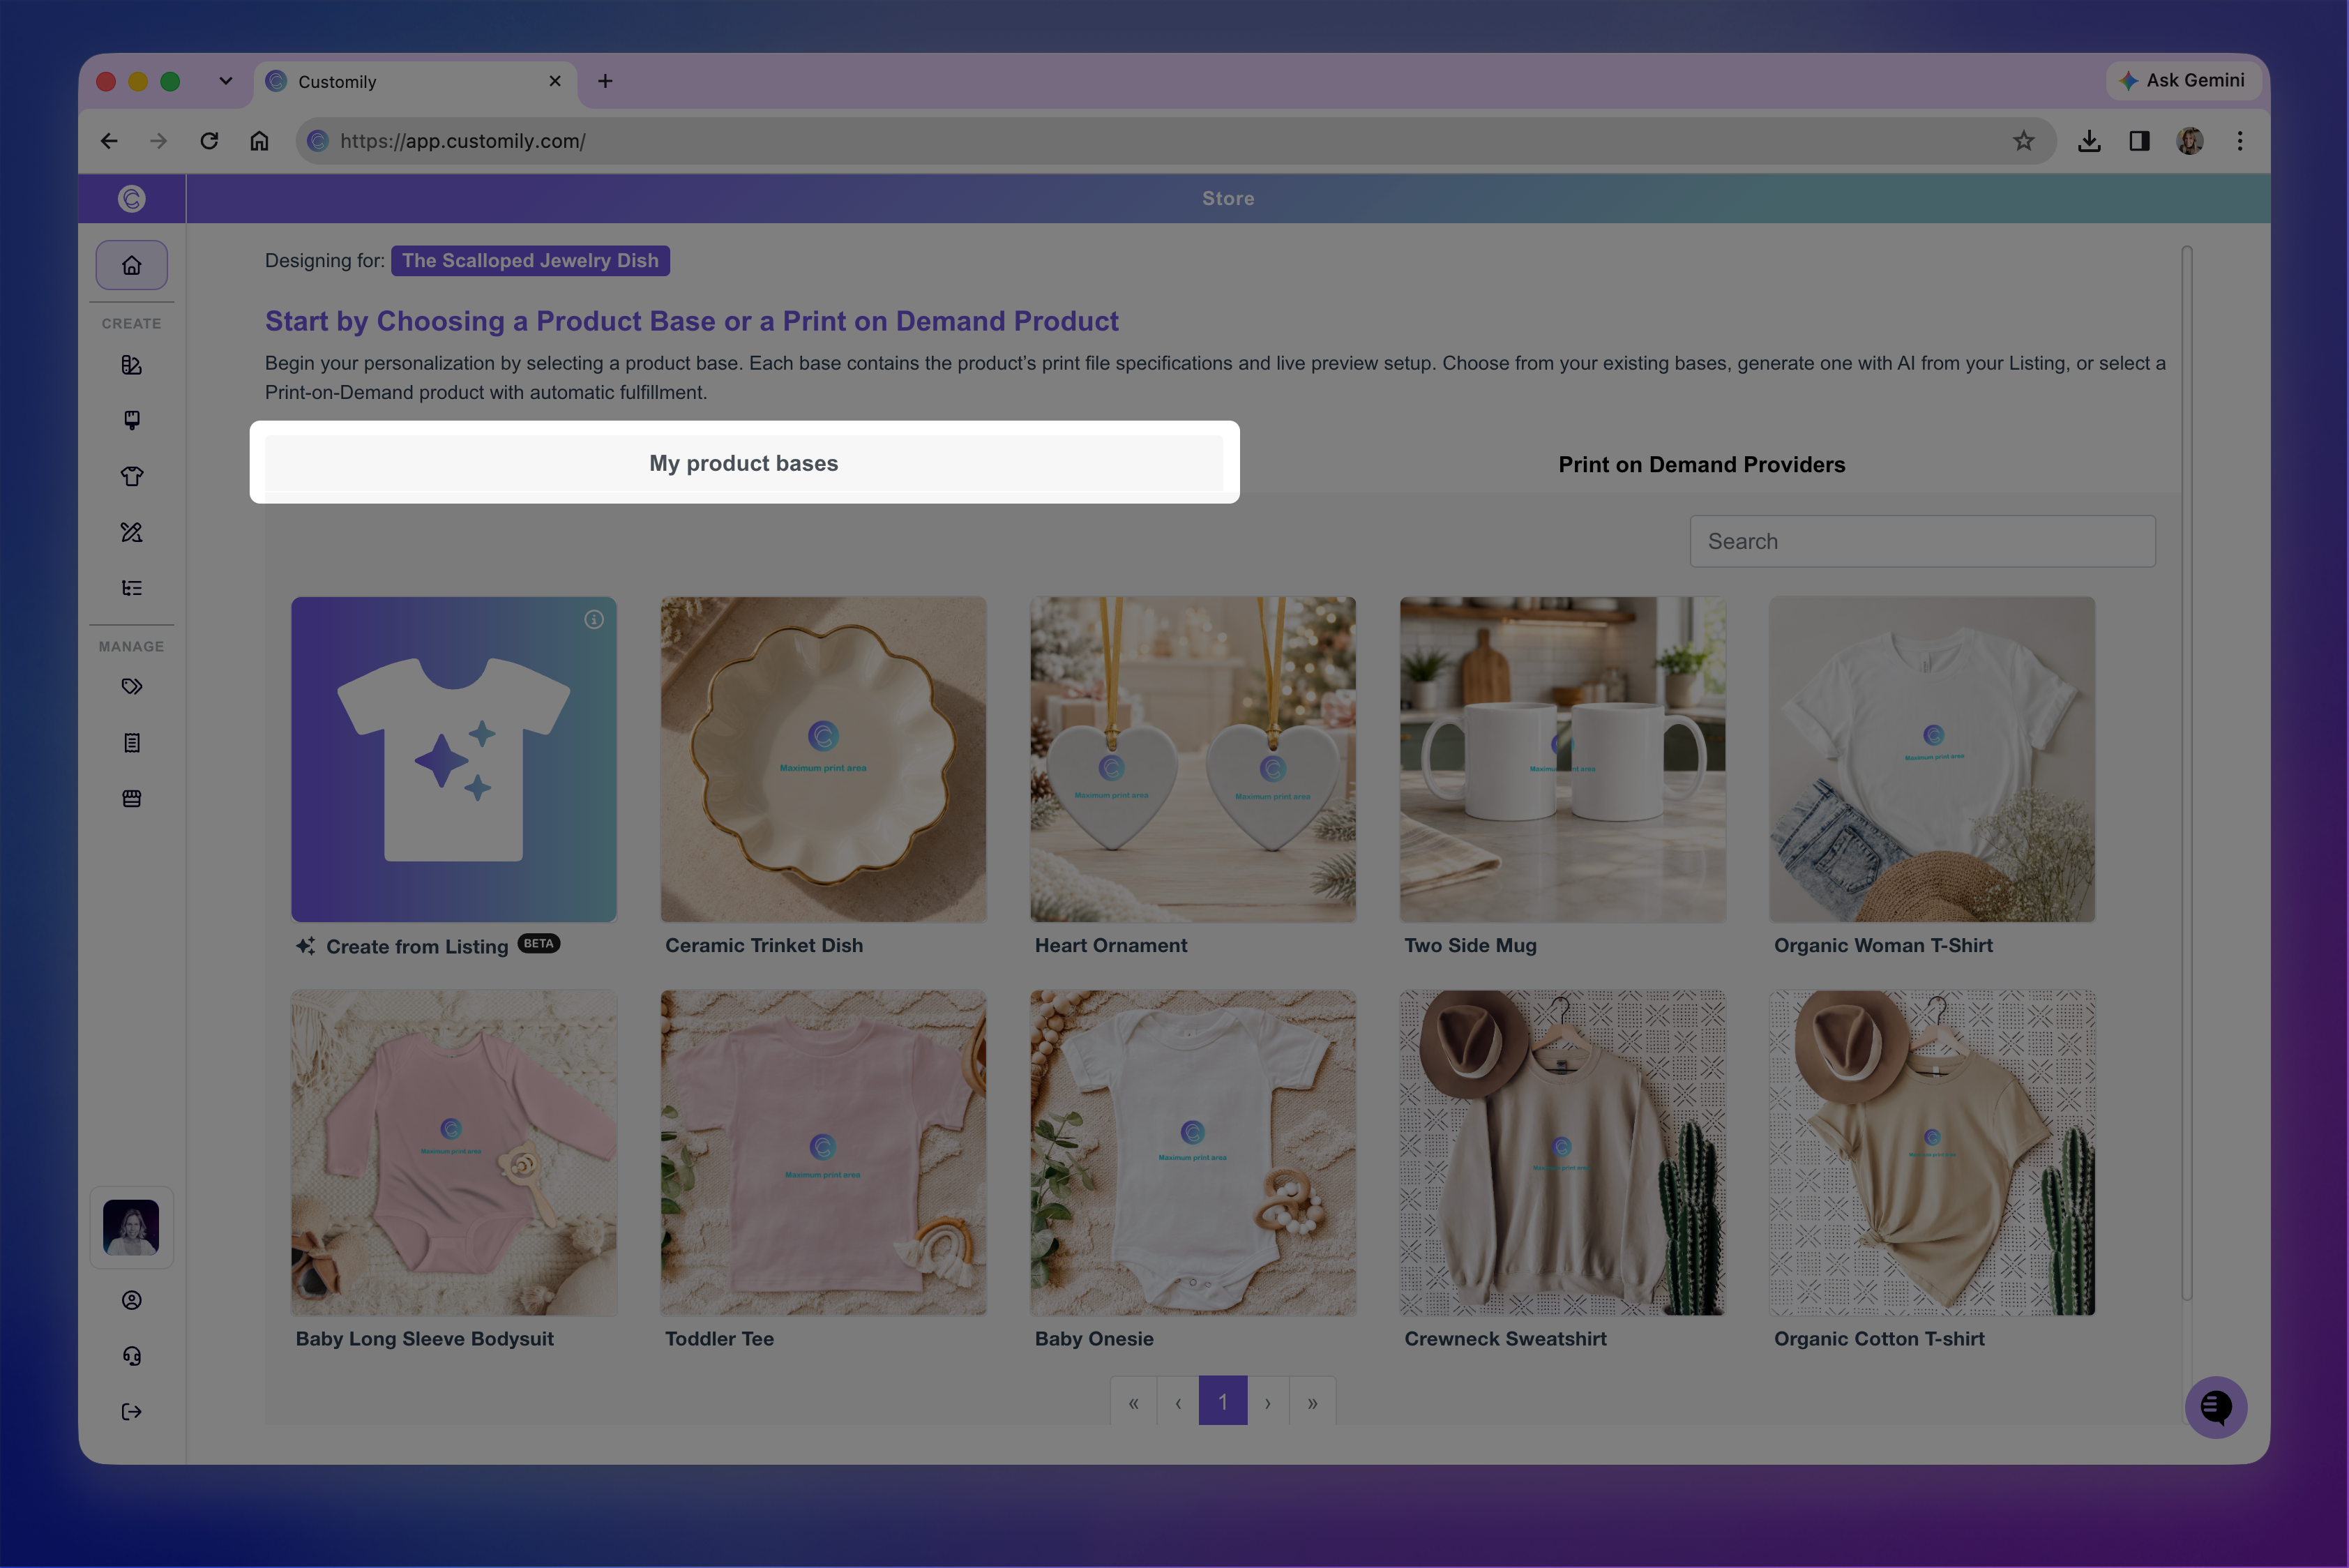Image resolution: width=2349 pixels, height=1568 pixels.
Task: Open the store icon under MANAGE
Action: tap(131, 798)
